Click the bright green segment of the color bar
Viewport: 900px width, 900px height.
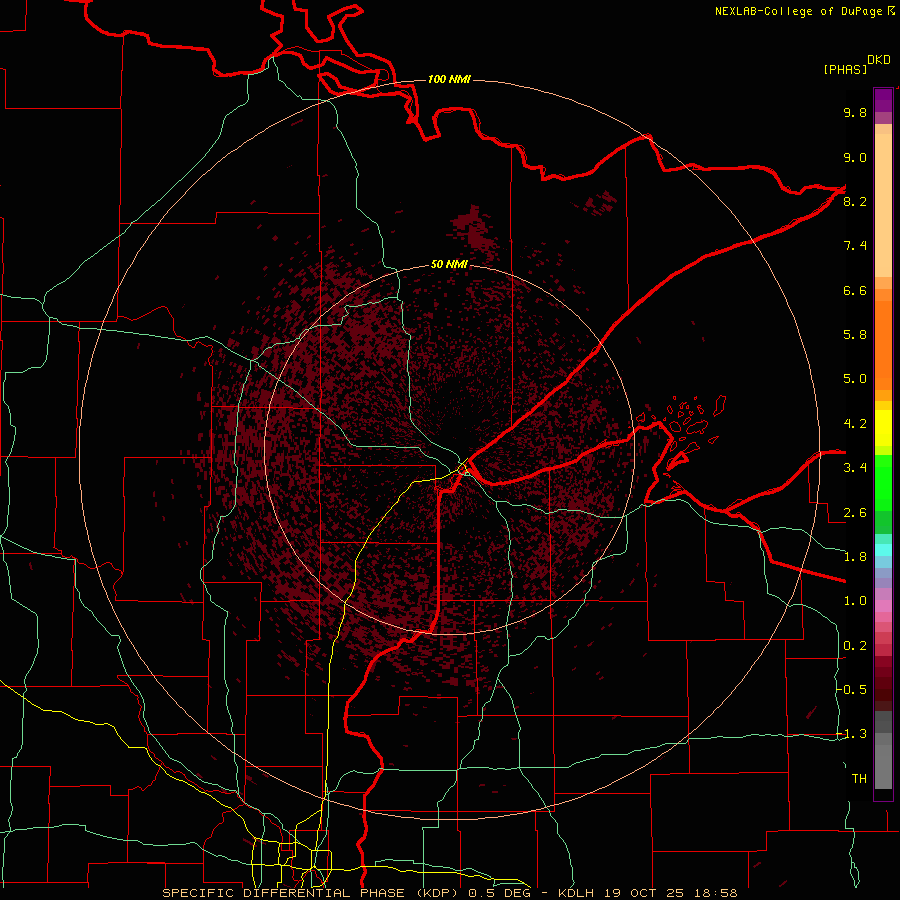[x=883, y=482]
